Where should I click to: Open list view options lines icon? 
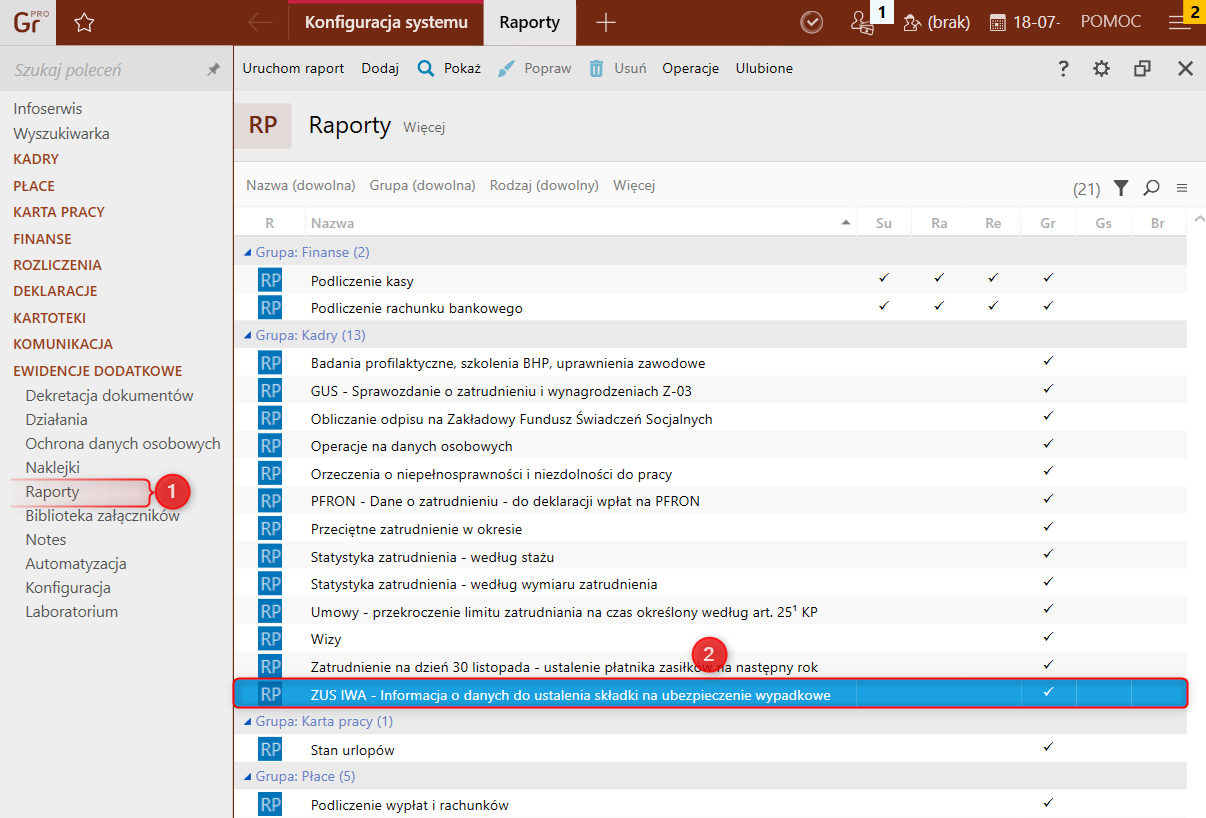click(1181, 187)
